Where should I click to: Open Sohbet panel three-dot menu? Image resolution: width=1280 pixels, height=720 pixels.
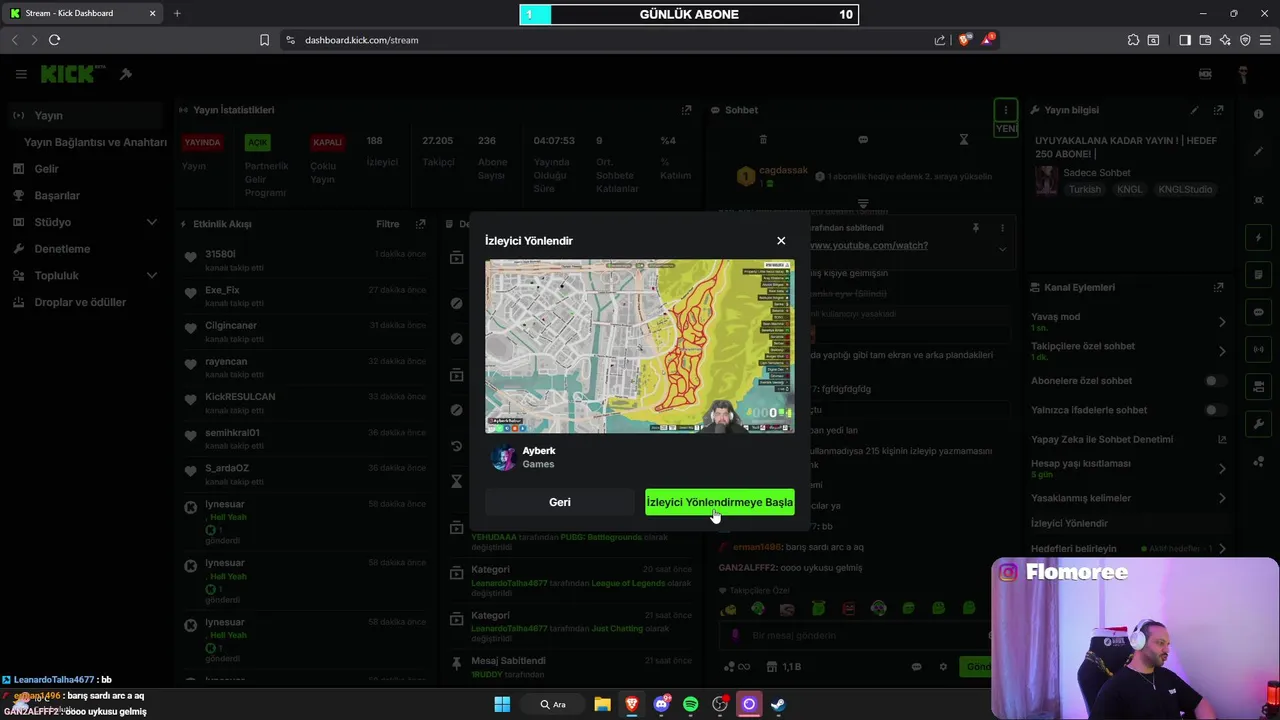1005,110
